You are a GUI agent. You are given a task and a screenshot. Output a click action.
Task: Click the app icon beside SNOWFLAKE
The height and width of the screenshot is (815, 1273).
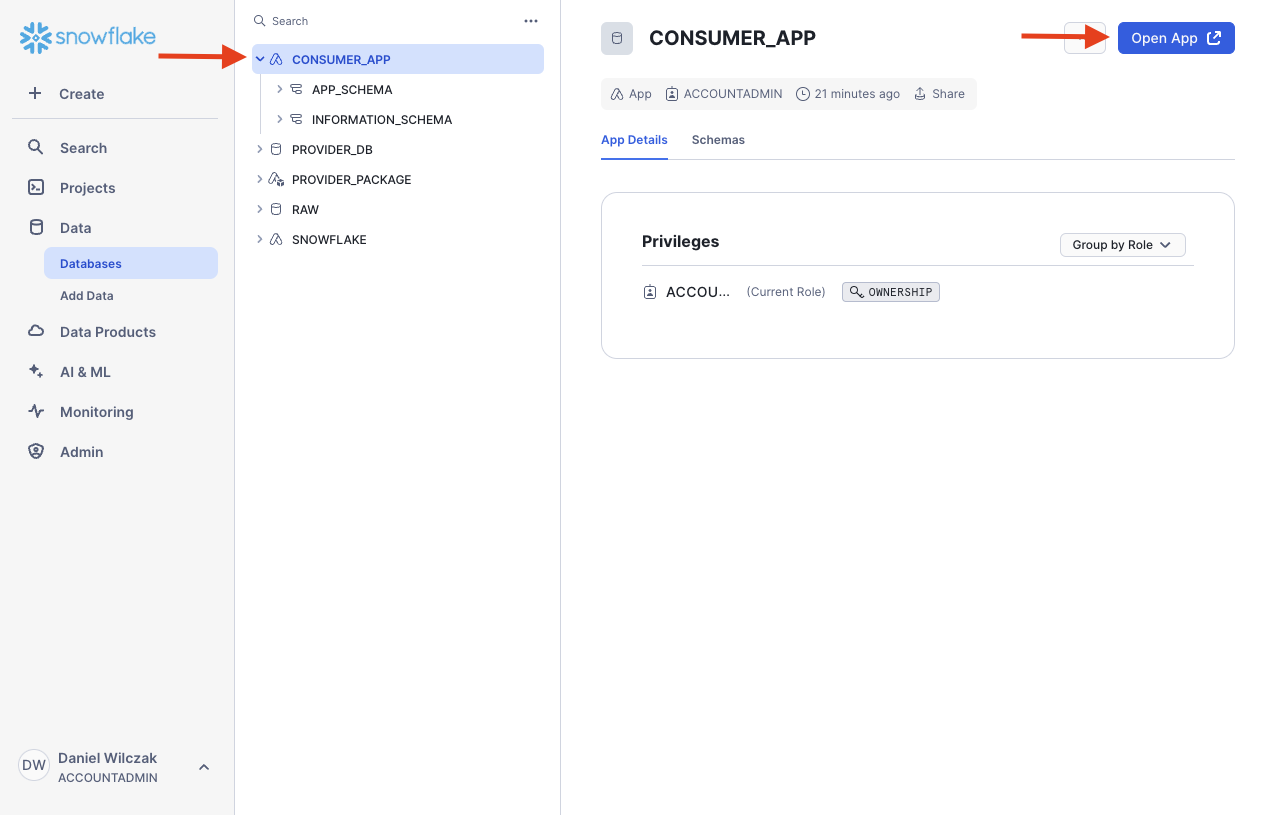(x=277, y=239)
